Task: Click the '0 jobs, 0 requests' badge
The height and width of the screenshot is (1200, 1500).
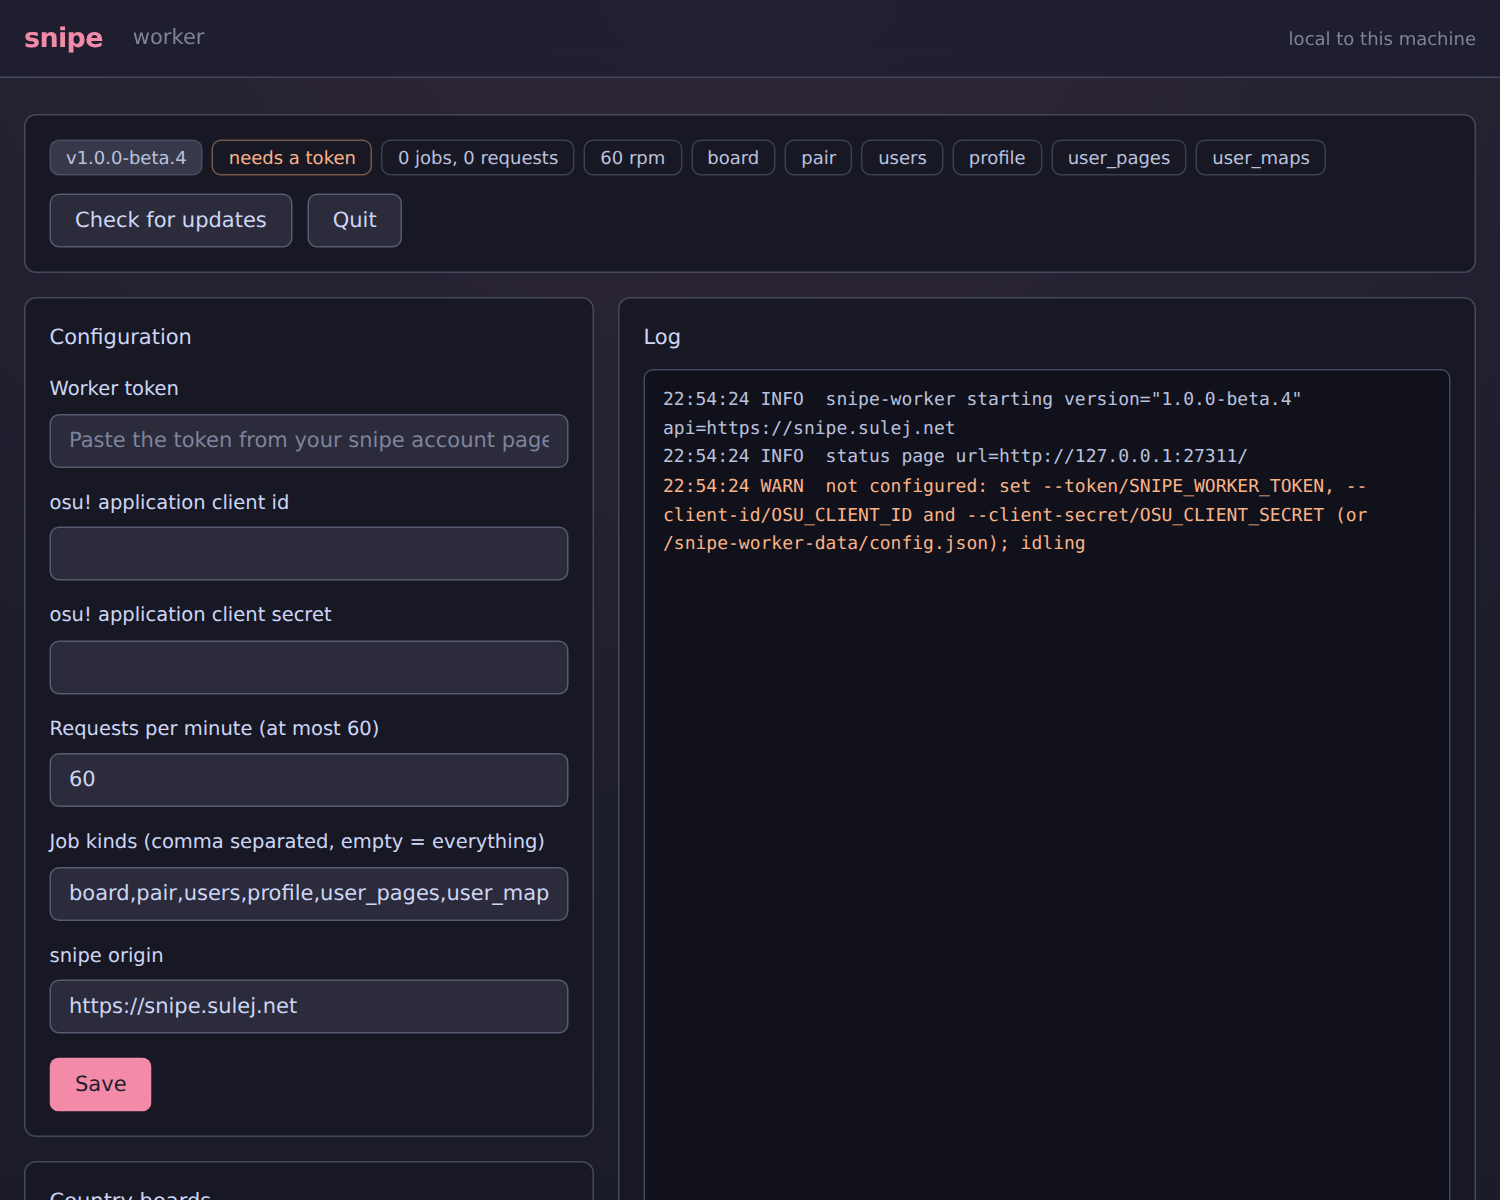Action: coord(478,158)
